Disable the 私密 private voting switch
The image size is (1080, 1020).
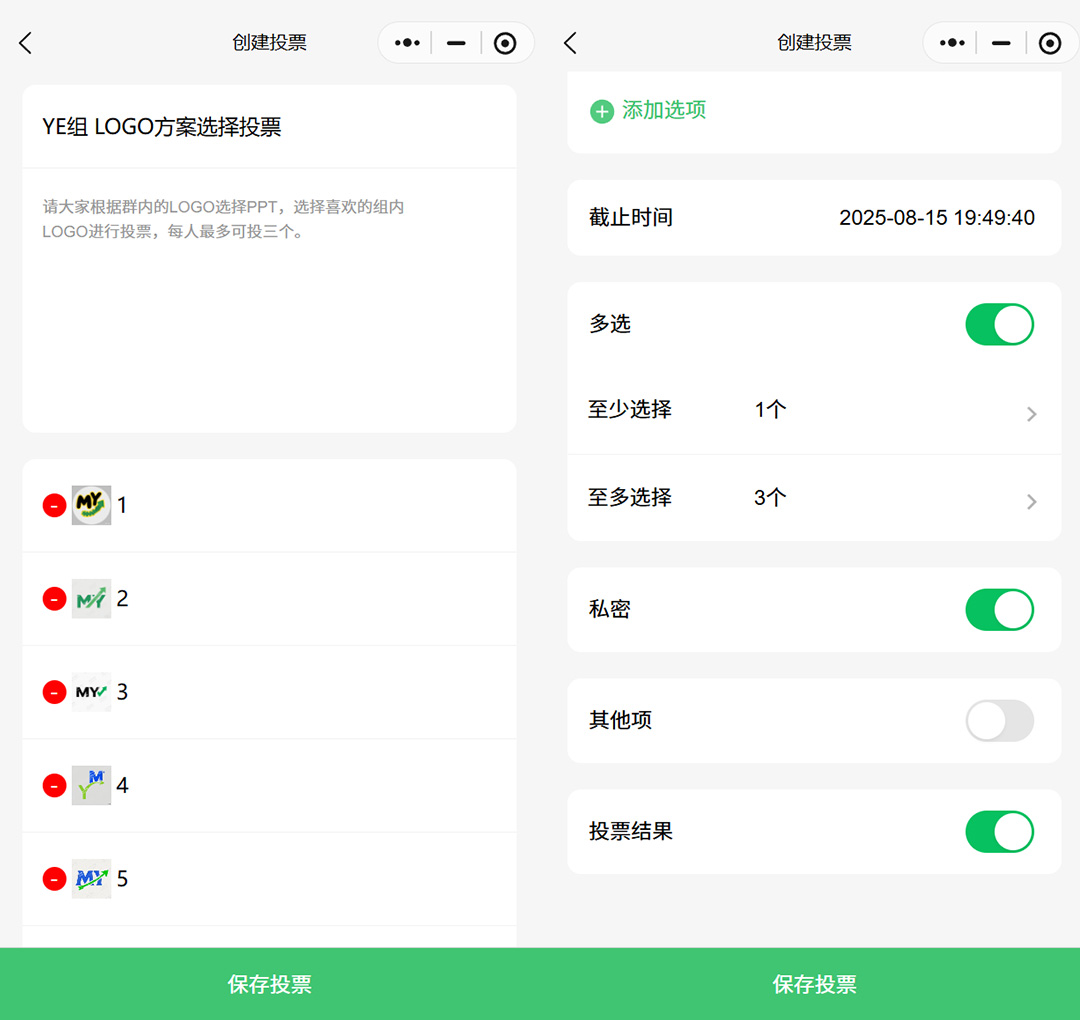point(998,610)
